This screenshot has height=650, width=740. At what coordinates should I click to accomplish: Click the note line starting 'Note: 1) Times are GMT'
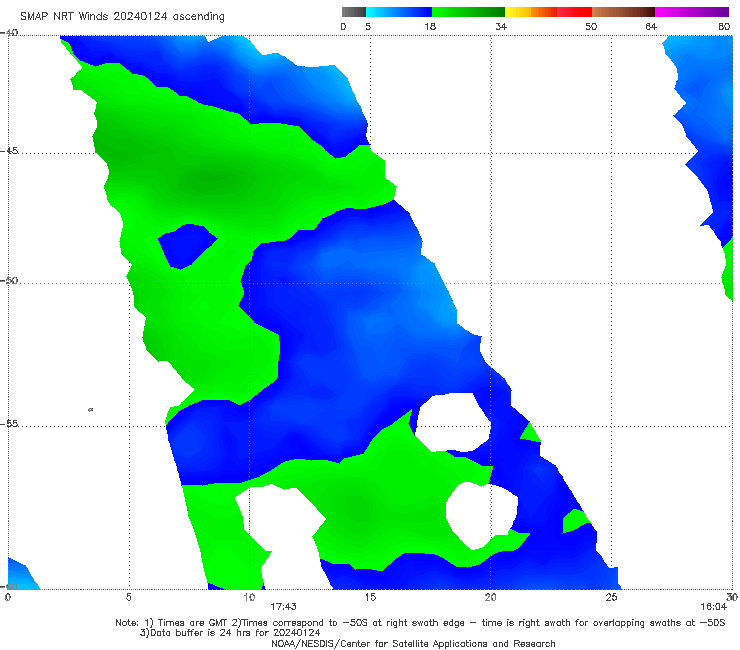click(x=420, y=623)
